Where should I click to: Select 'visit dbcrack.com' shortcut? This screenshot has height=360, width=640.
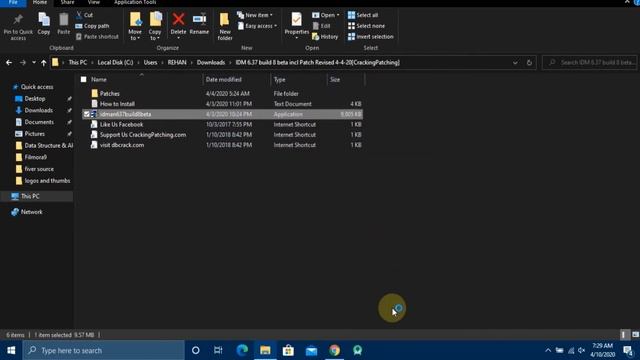[x=122, y=144]
